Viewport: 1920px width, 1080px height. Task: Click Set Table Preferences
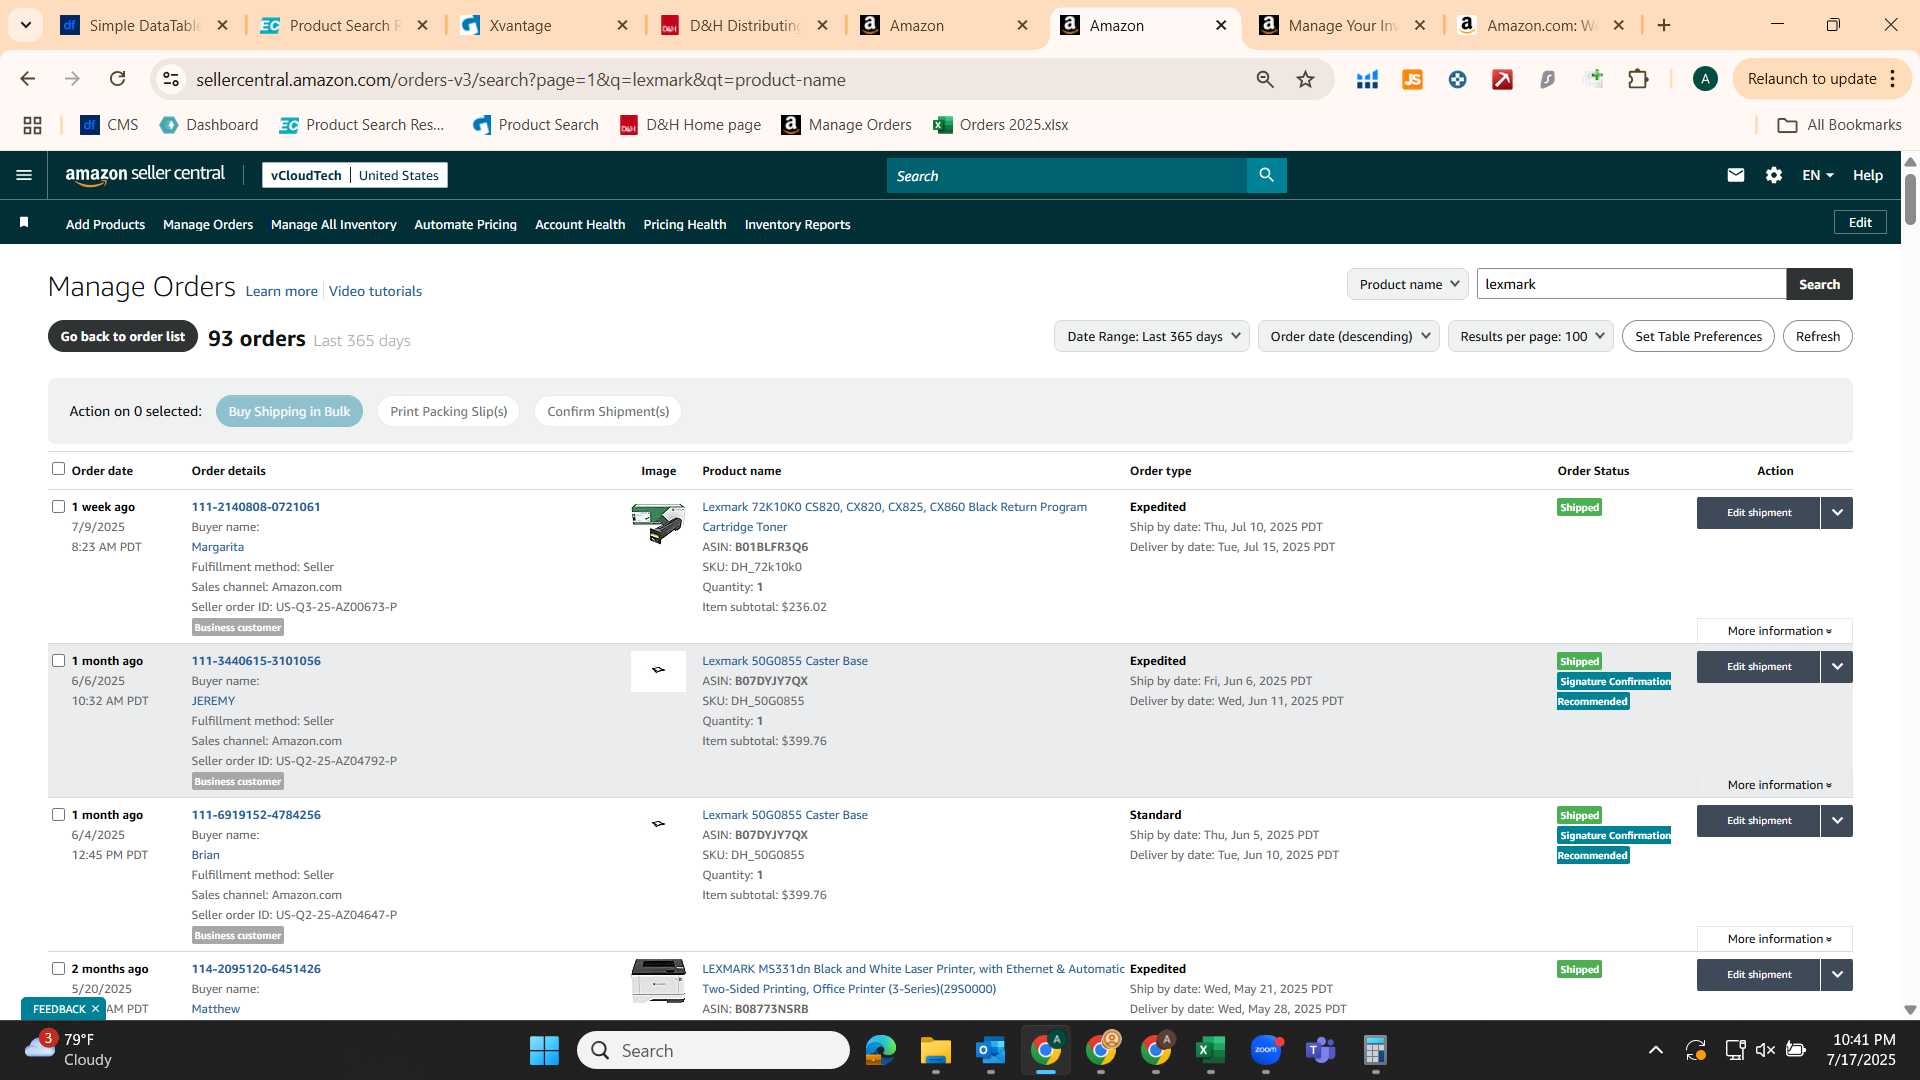(1698, 336)
